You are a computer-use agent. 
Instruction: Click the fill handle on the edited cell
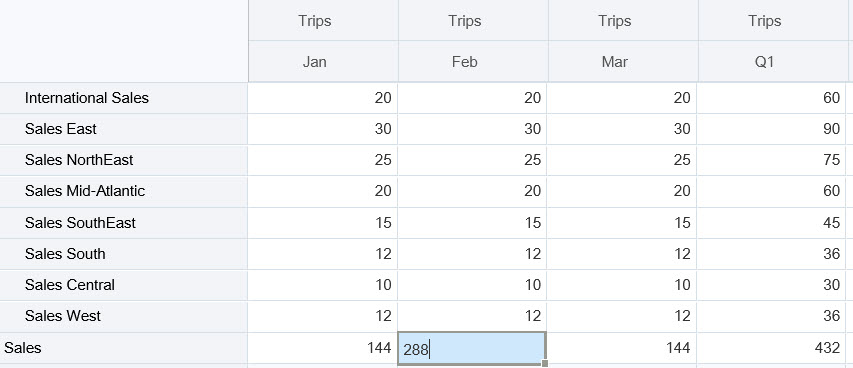545,364
